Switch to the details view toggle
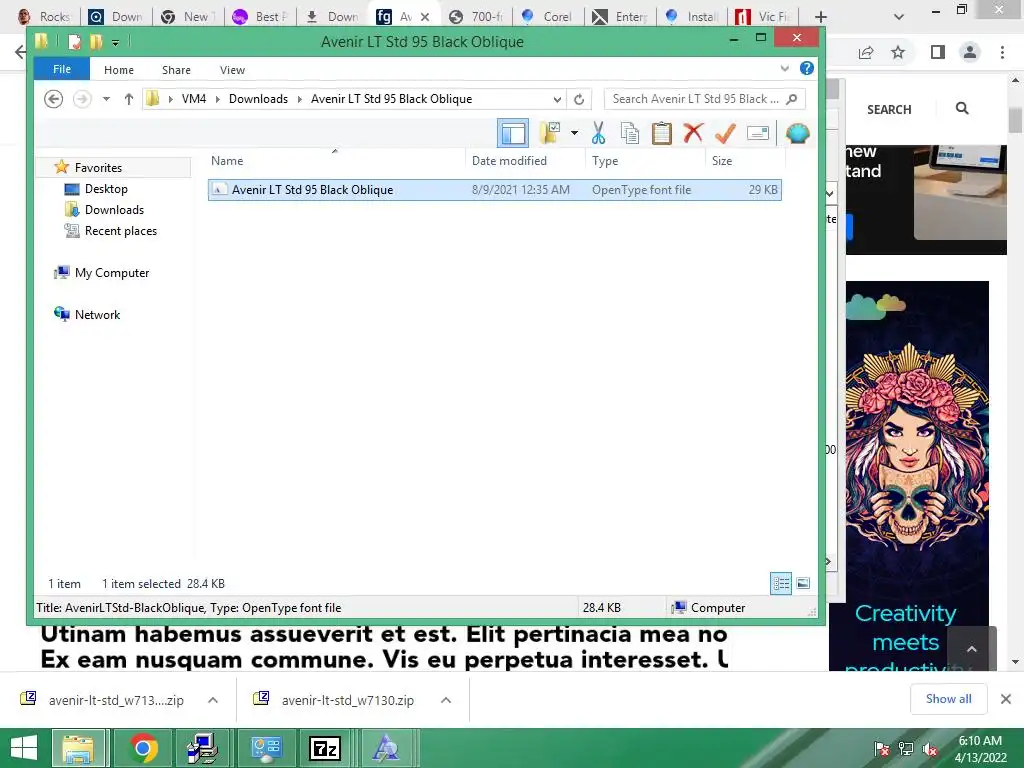The height and width of the screenshot is (768, 1024). [x=781, y=583]
